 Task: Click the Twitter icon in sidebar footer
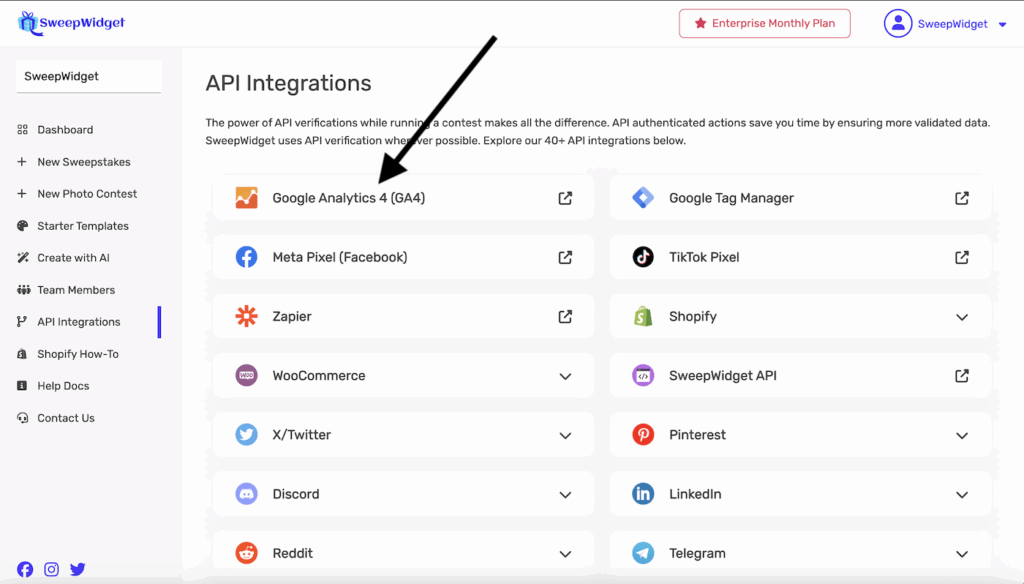[x=77, y=569]
